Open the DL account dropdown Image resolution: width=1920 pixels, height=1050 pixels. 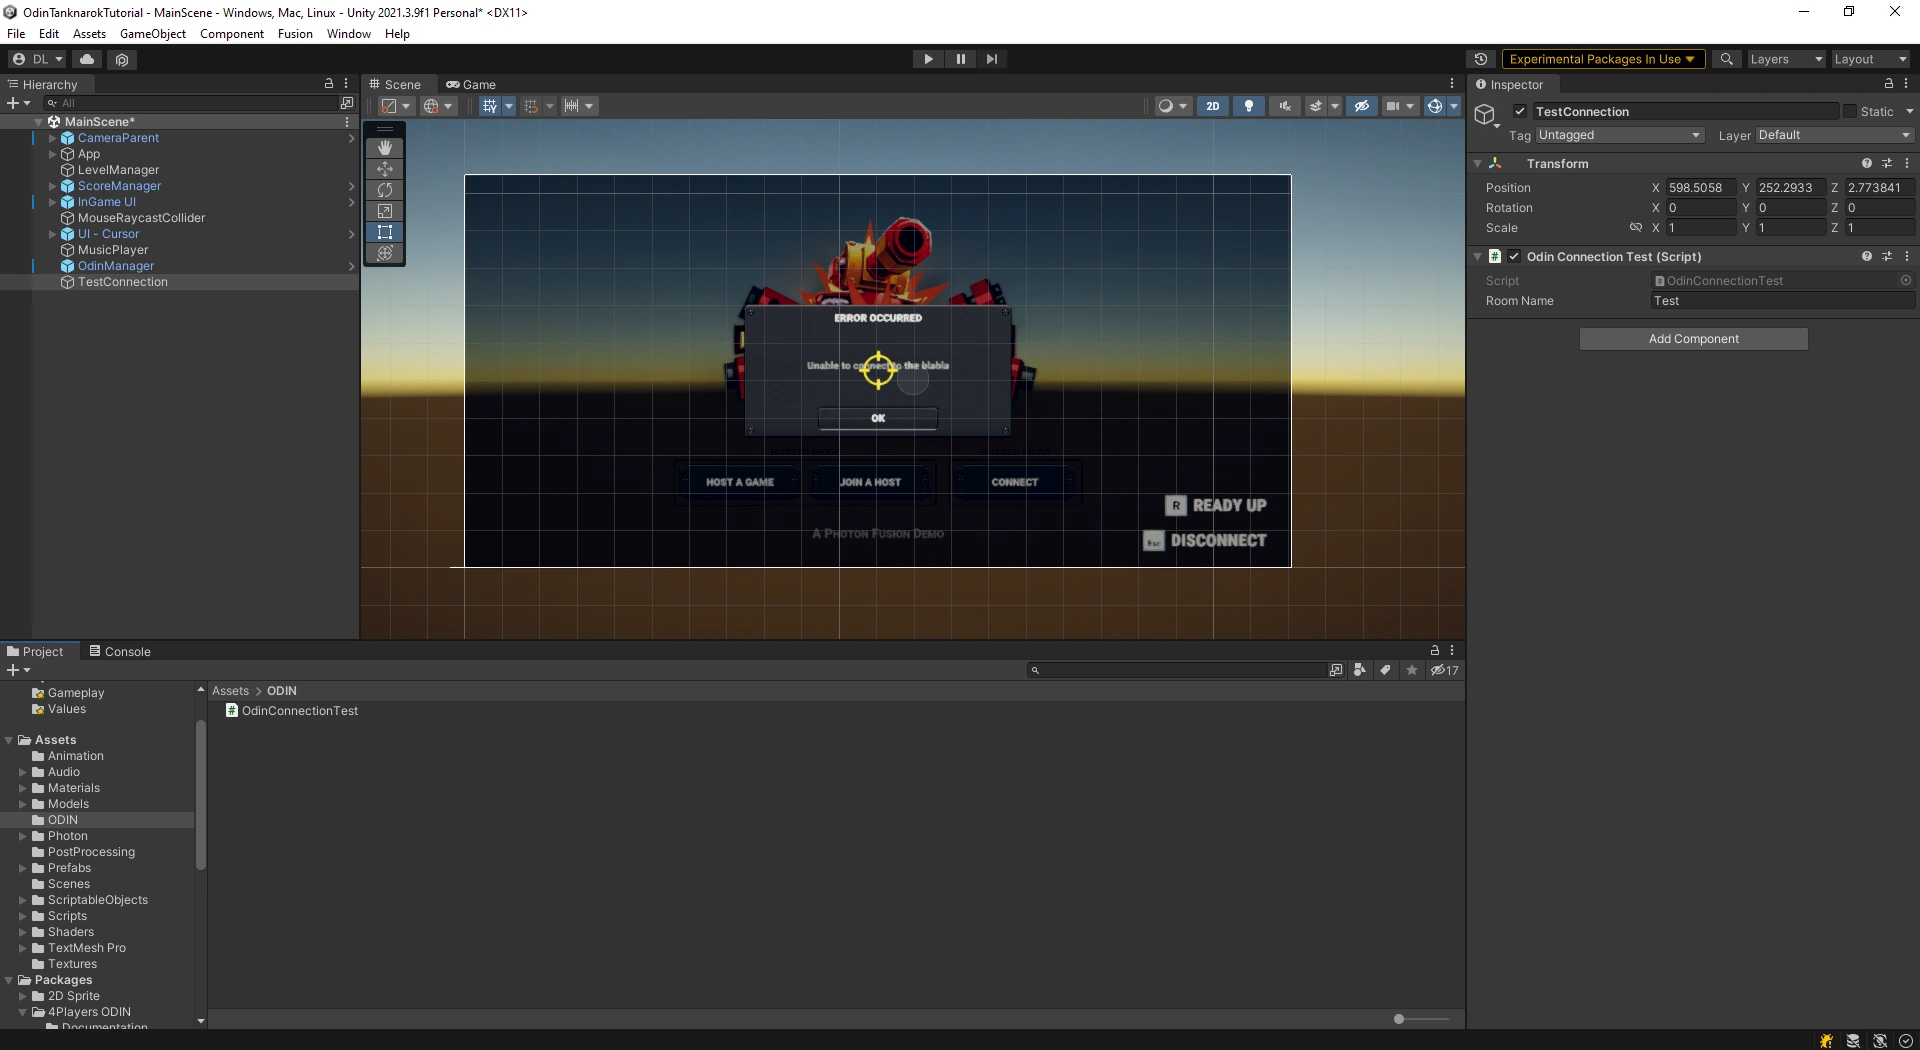coord(38,59)
